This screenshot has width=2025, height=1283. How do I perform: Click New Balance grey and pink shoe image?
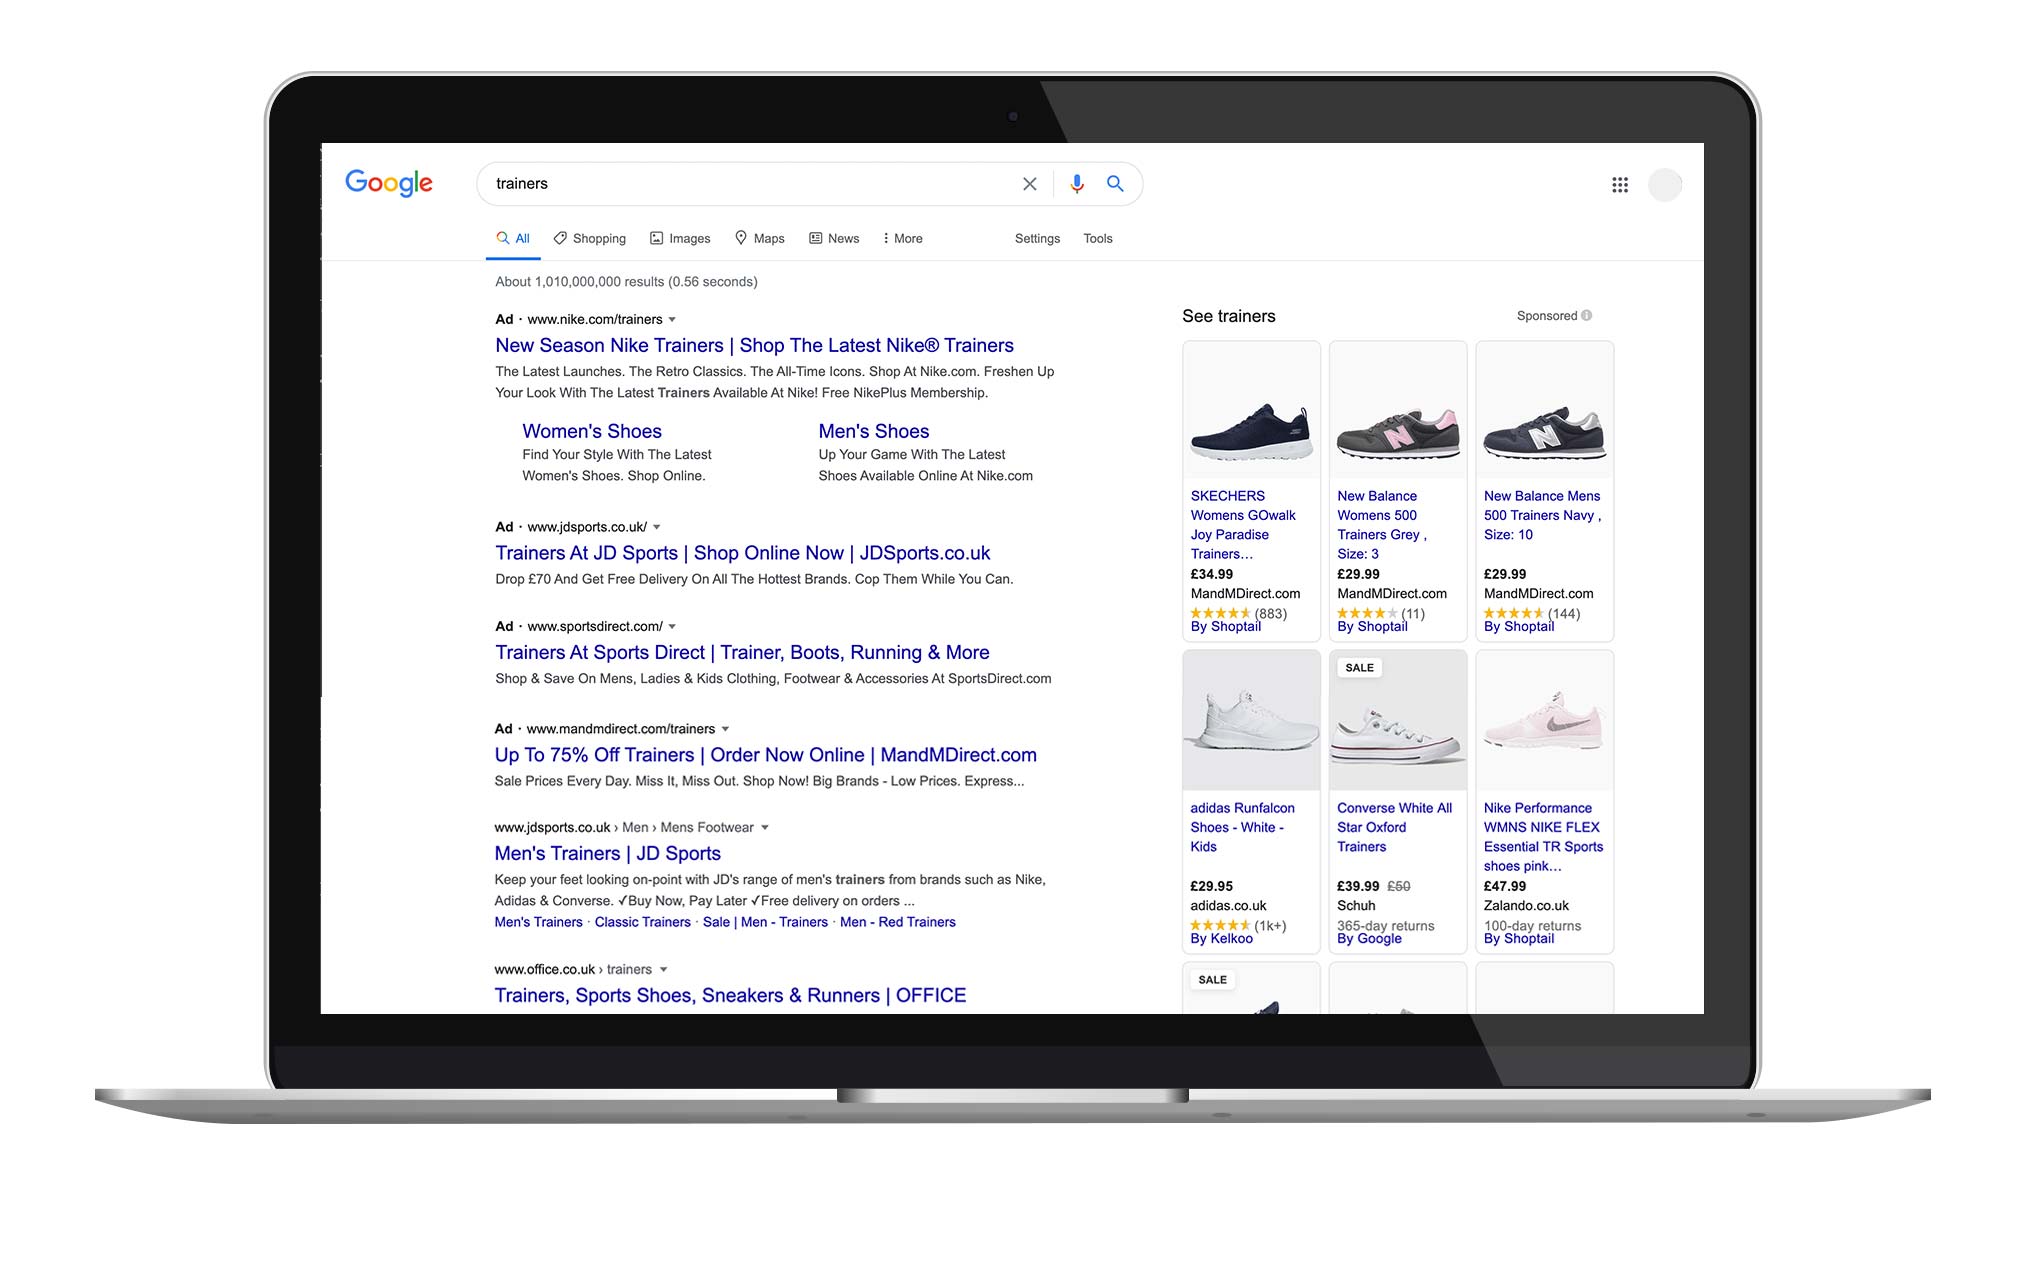point(1398,410)
